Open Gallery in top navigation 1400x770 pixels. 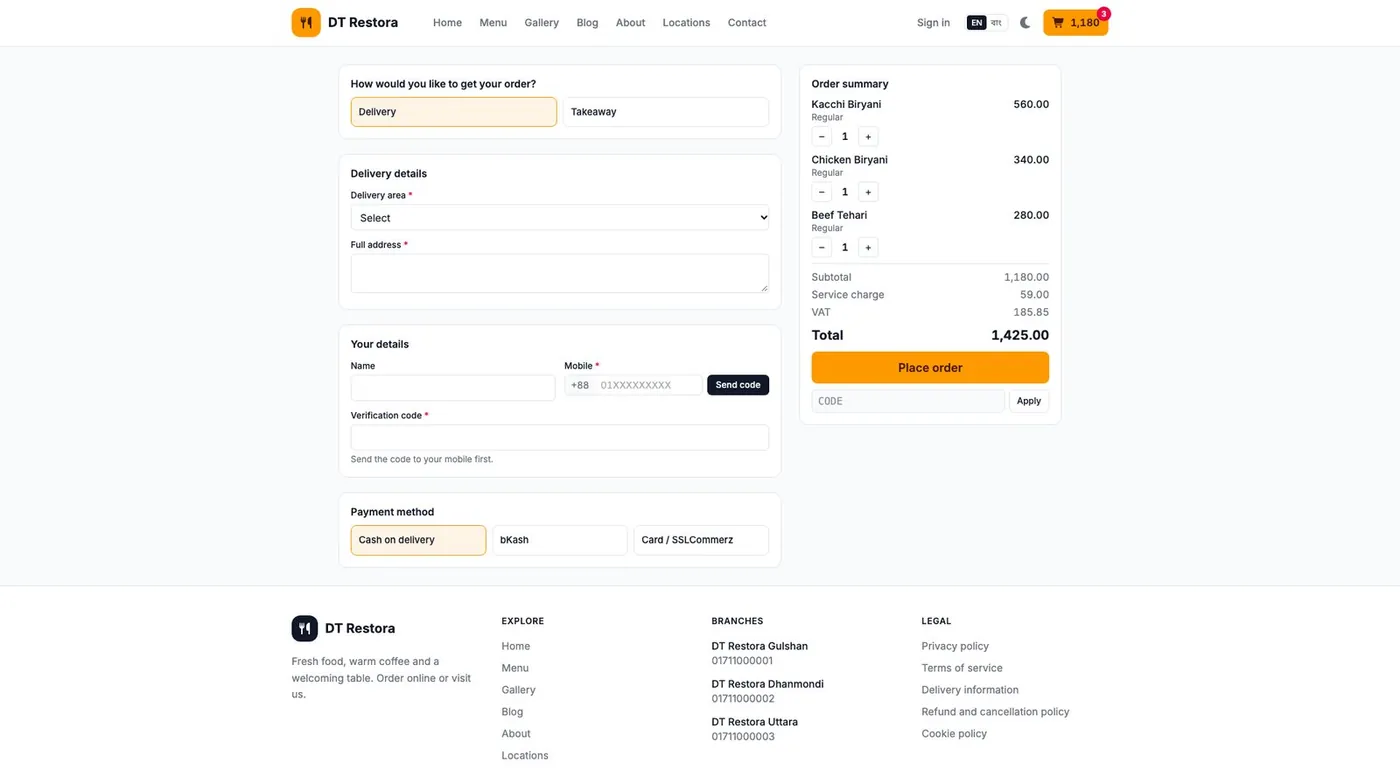click(542, 23)
